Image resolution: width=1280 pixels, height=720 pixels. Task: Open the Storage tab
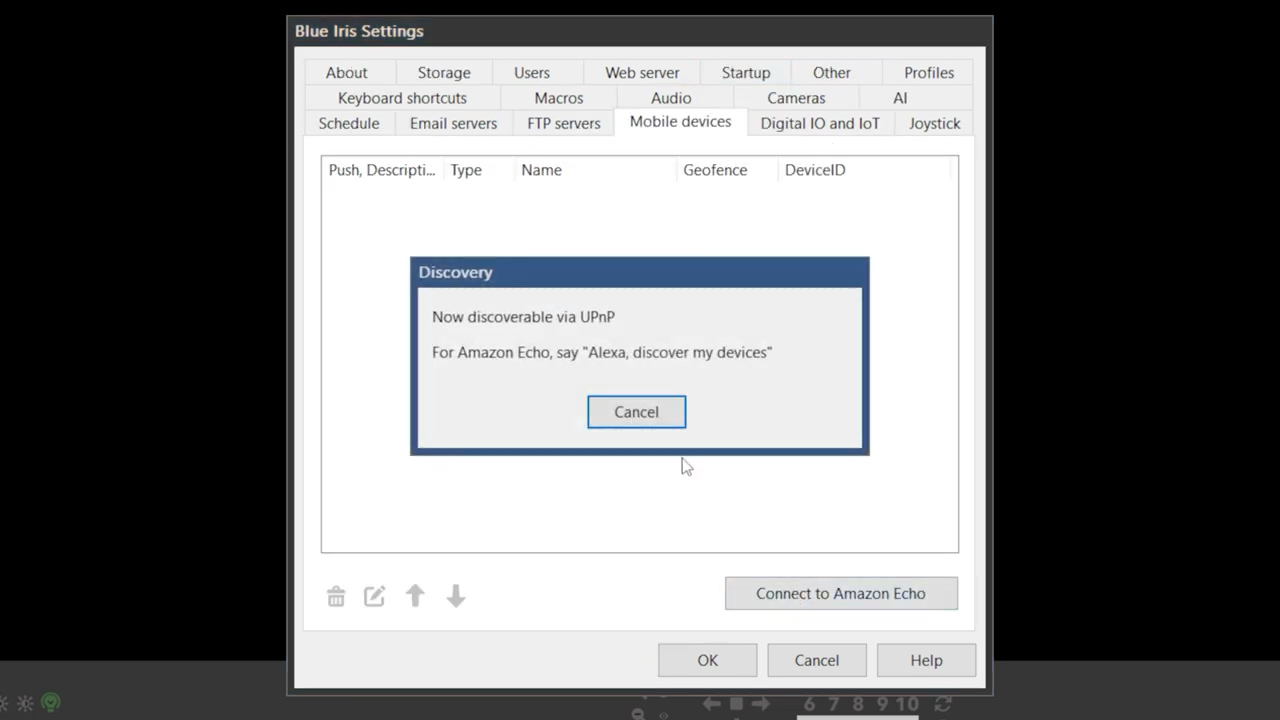(x=444, y=72)
